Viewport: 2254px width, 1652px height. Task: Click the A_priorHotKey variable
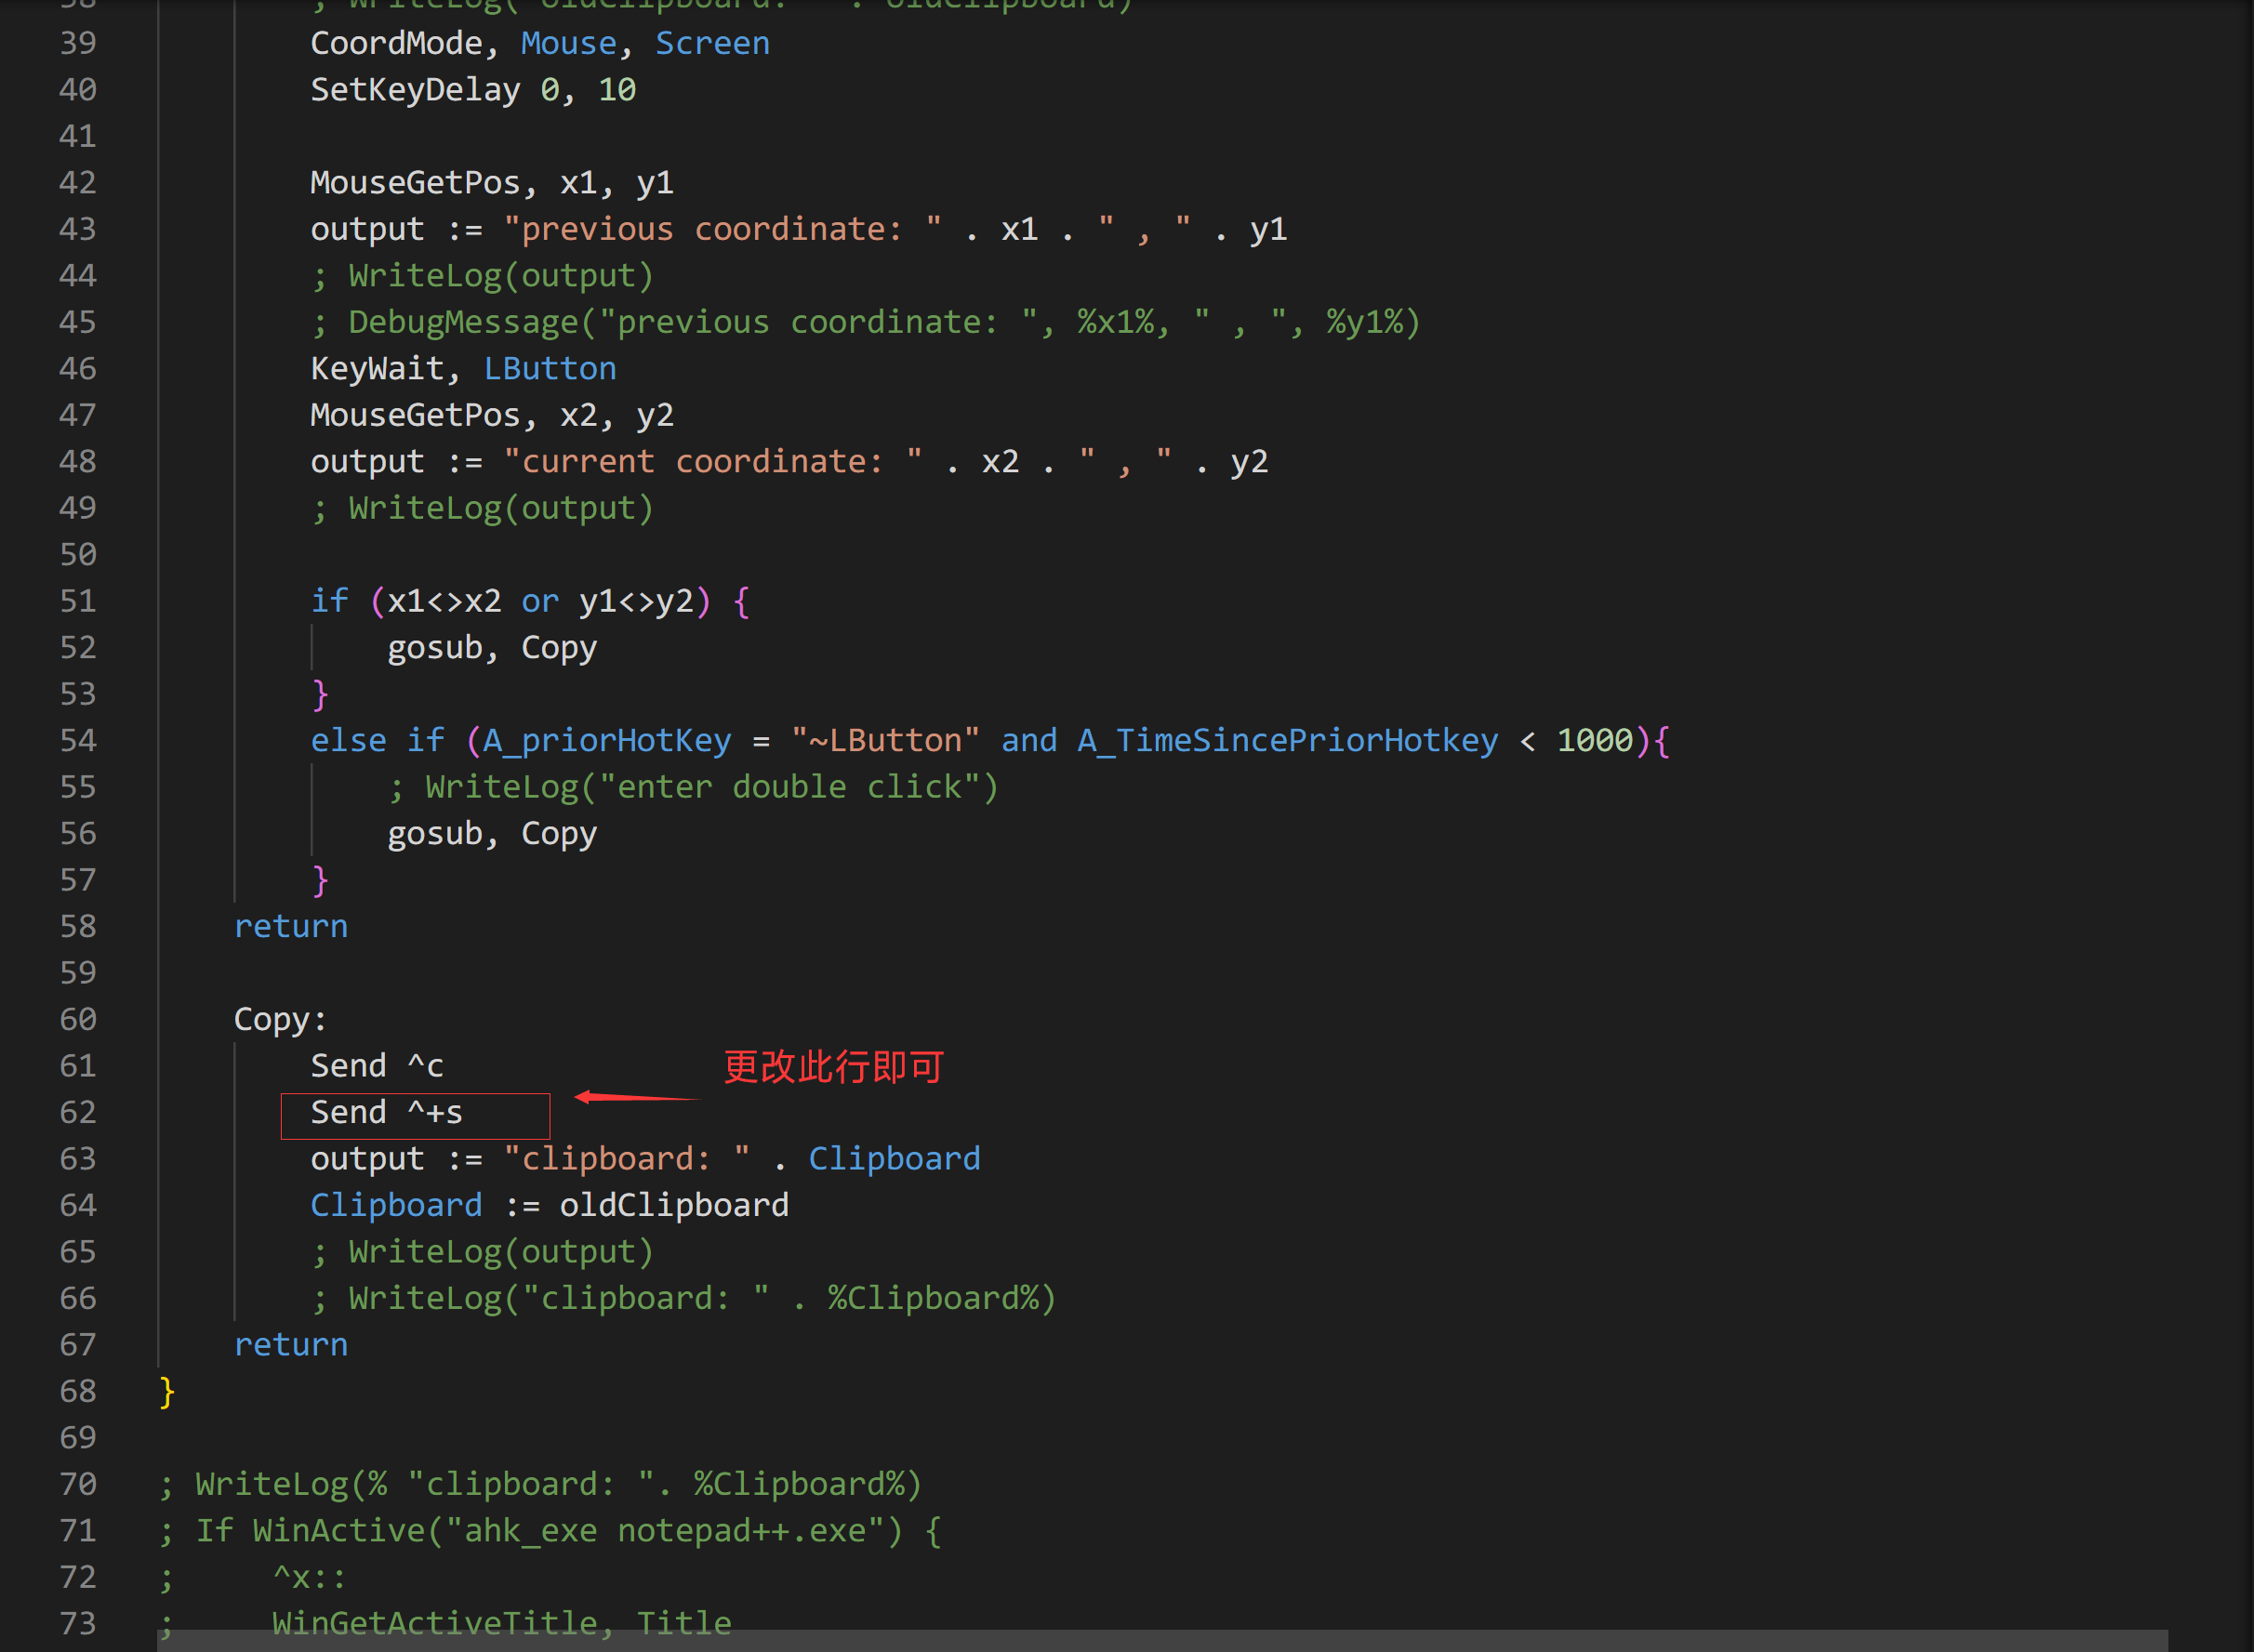point(607,741)
